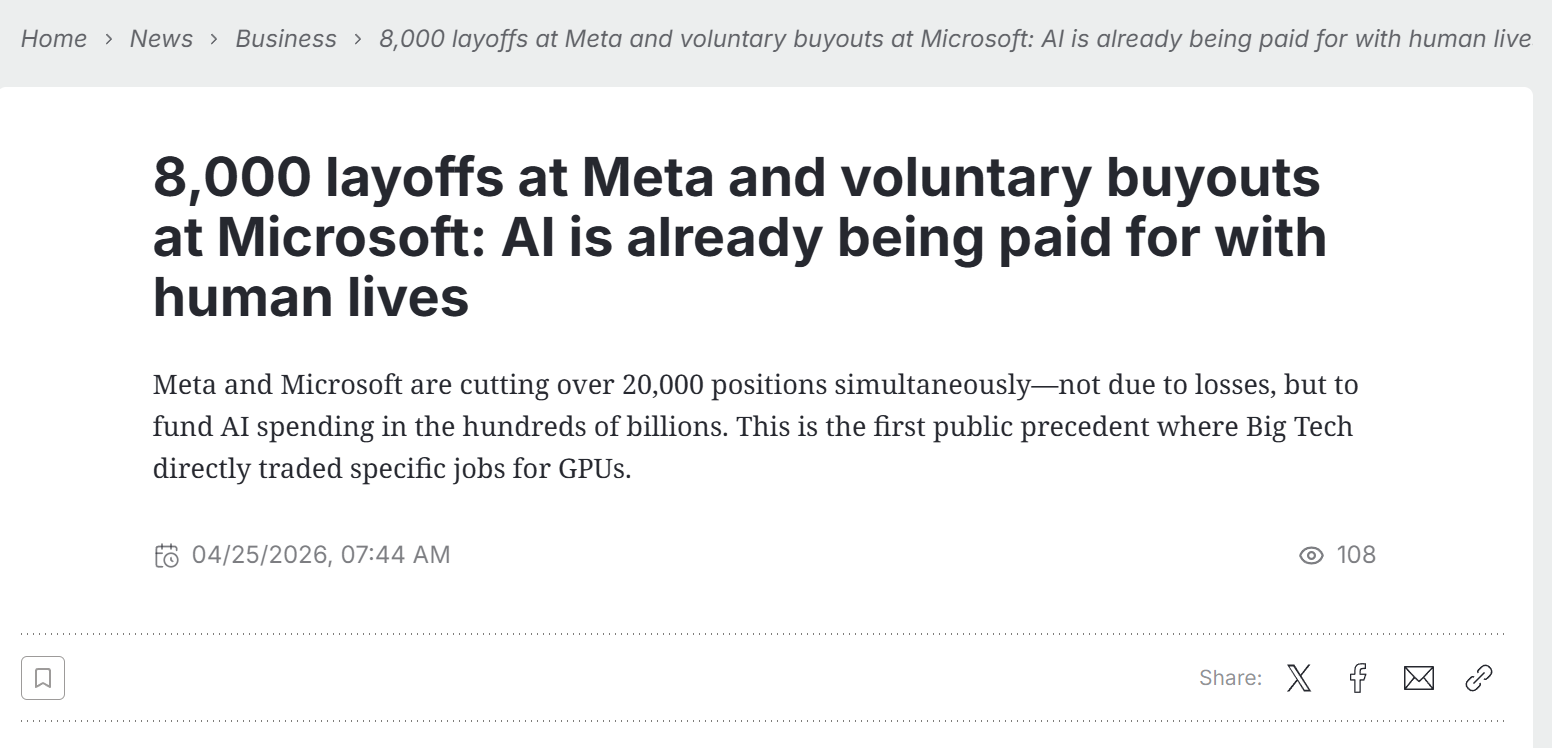The width and height of the screenshot is (1552, 748).
Task: Click the summary paragraph about GPUs
Action: 754,426
